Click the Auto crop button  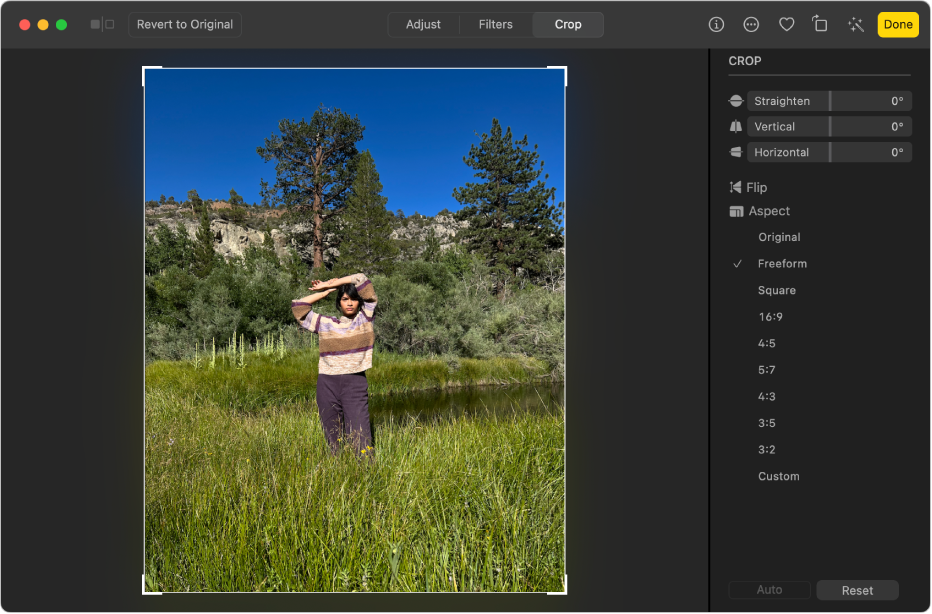(x=769, y=589)
